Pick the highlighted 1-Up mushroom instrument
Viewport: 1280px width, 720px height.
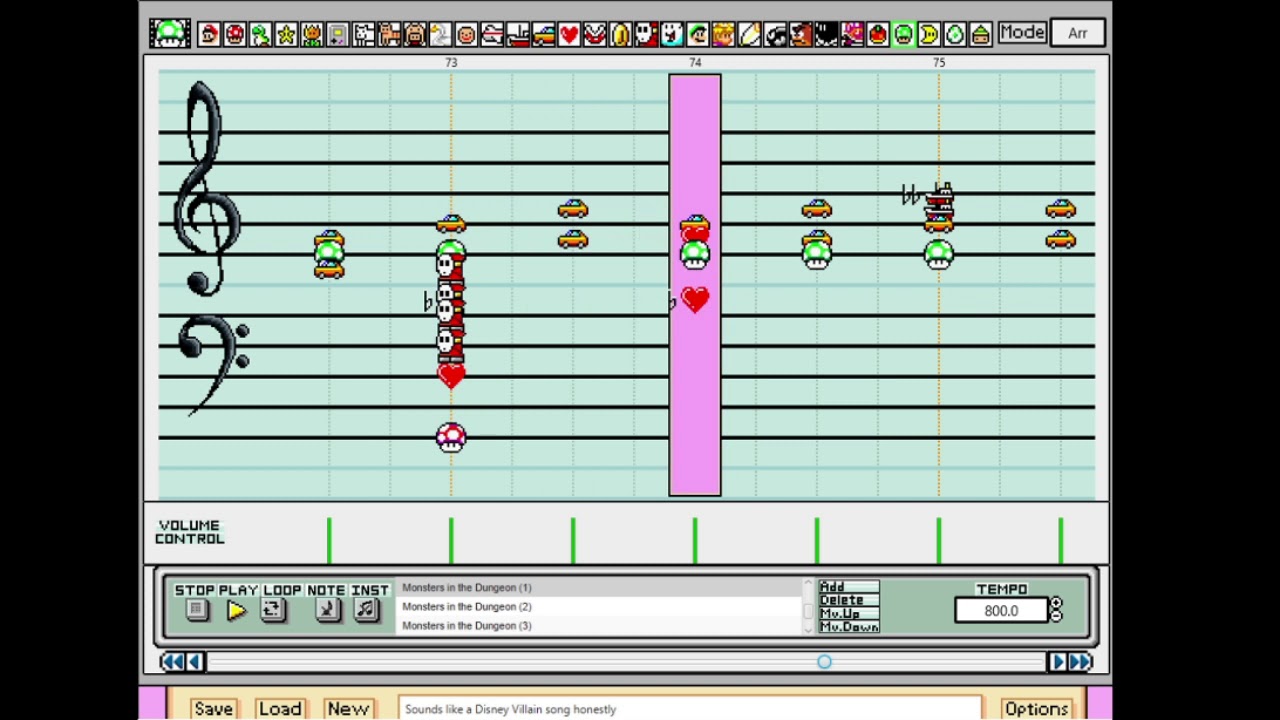[903, 34]
